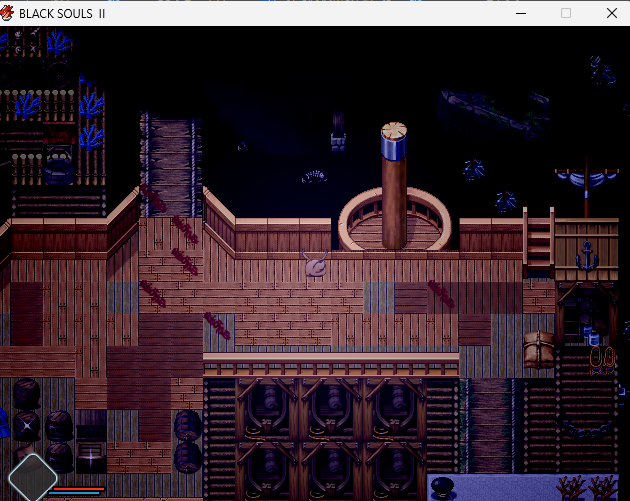630x501 pixels.
Task: Click the Black Souls II window title icon
Action: coord(7,13)
